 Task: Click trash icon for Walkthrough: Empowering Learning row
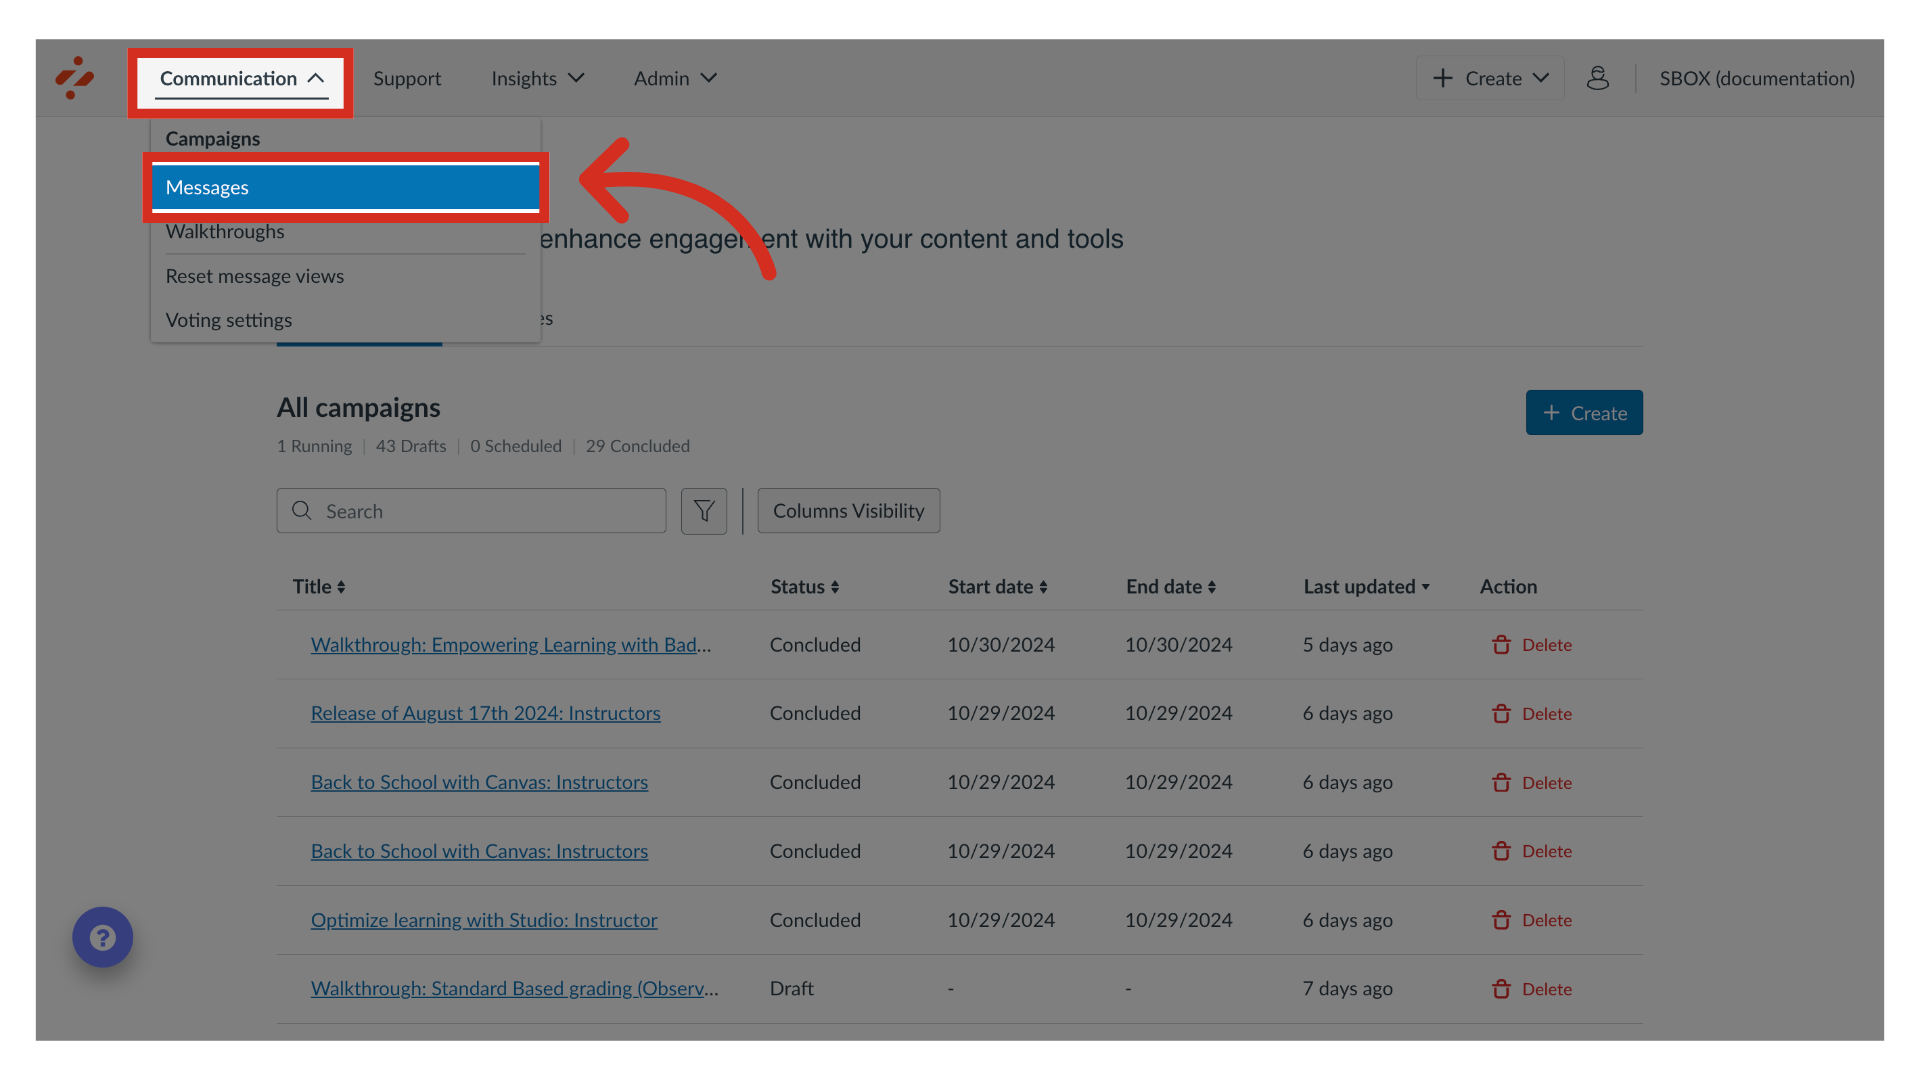(x=1501, y=645)
